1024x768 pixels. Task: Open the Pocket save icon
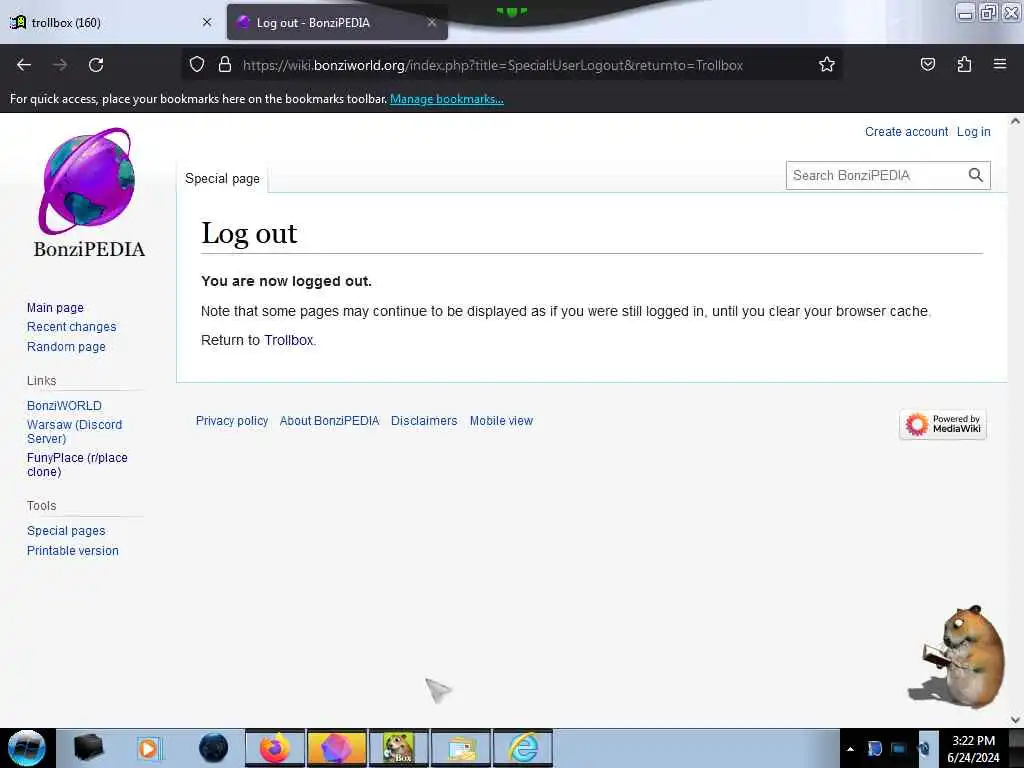tap(927, 65)
